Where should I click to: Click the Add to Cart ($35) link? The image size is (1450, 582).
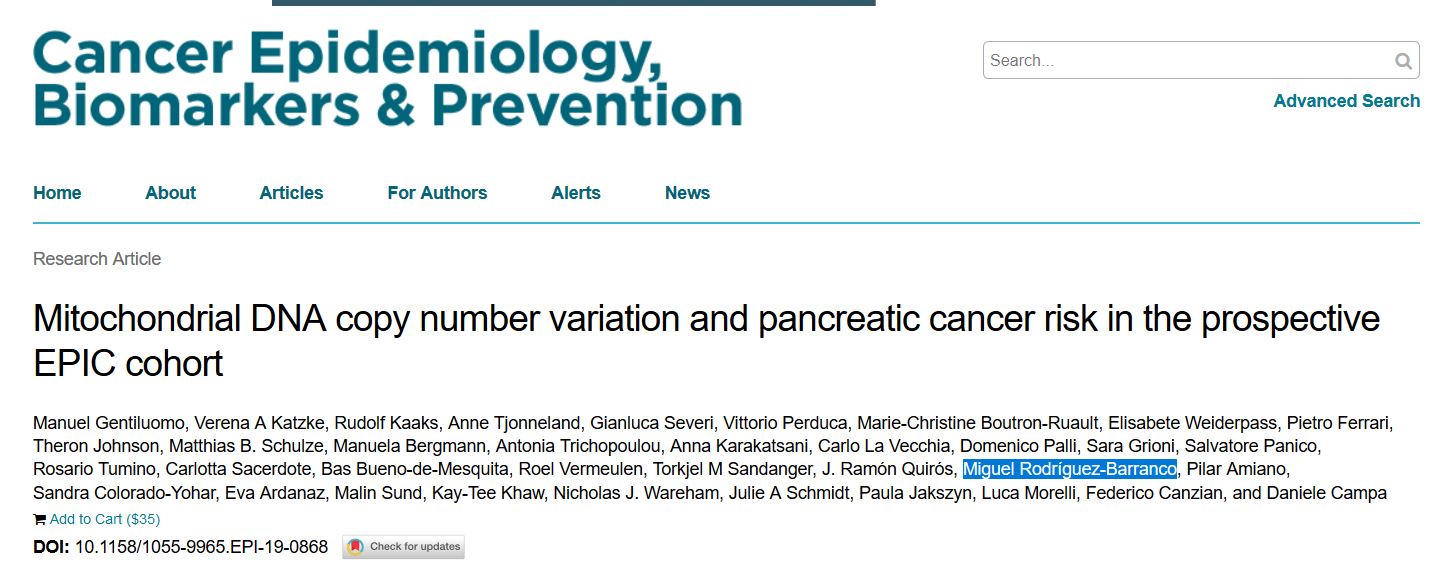(104, 519)
